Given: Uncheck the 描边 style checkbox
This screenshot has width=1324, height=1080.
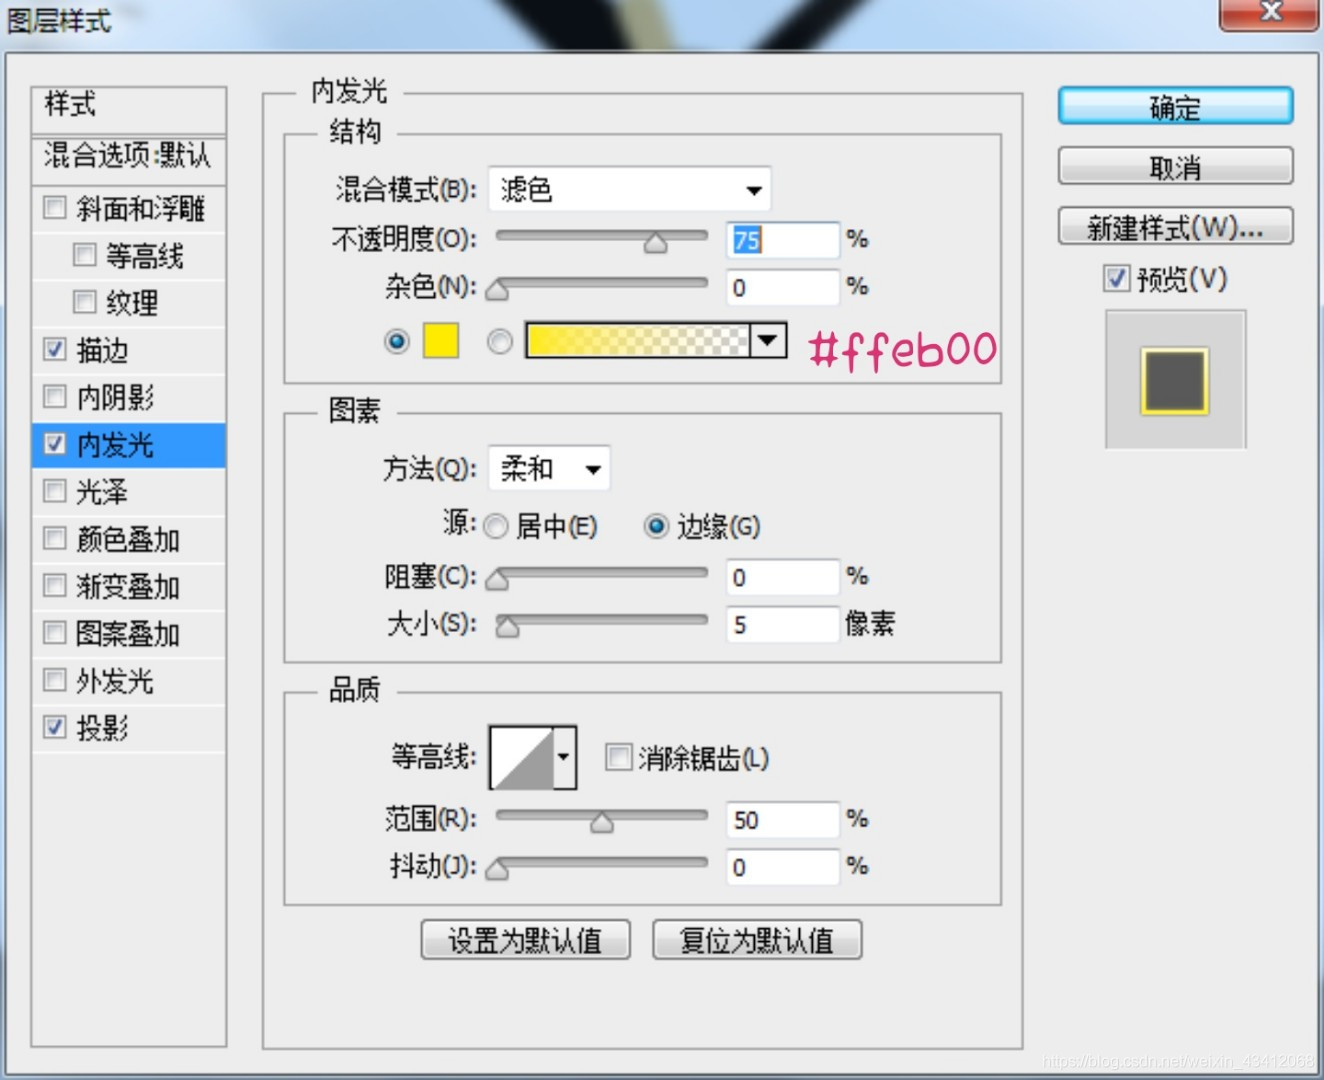Looking at the screenshot, I should pos(54,349).
